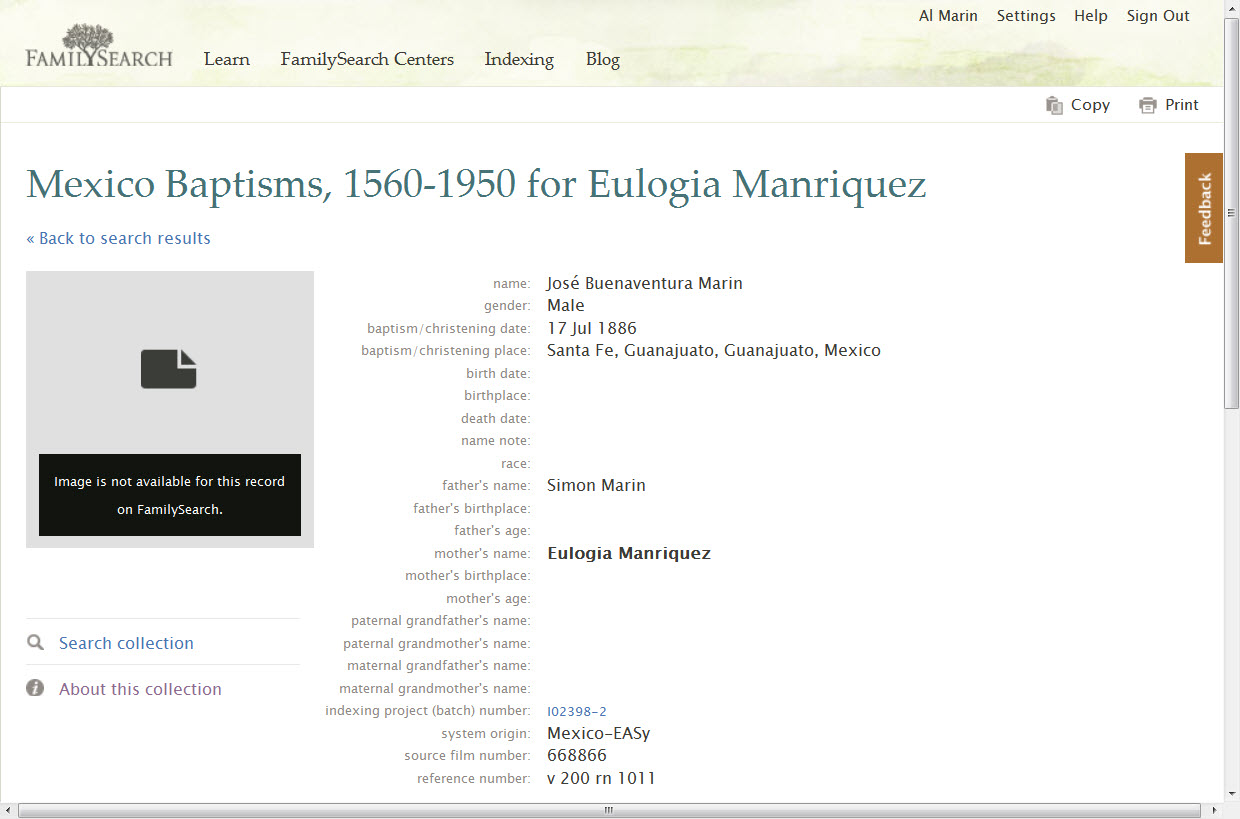
Task: Click the Mexico Baptisms page heading
Action: pos(476,184)
